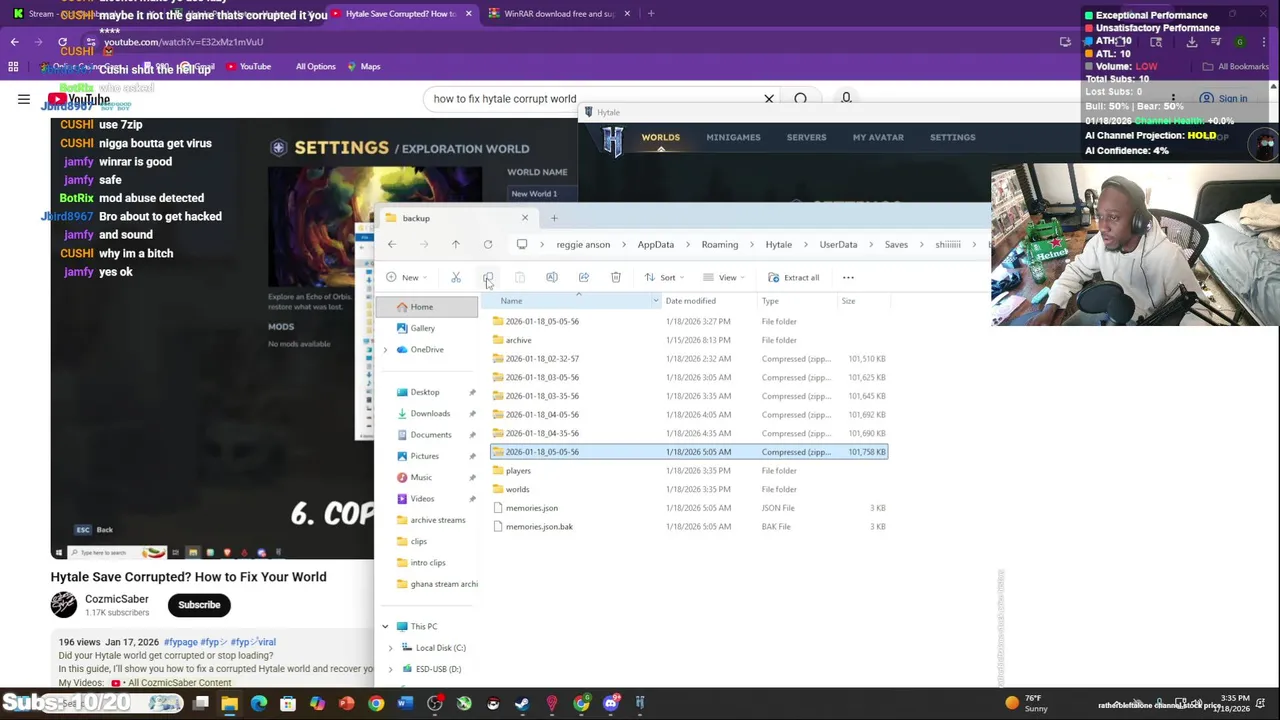Viewport: 1280px width, 720px height.
Task: Click the Hytale breadcrumb in address bar
Action: click(778, 244)
